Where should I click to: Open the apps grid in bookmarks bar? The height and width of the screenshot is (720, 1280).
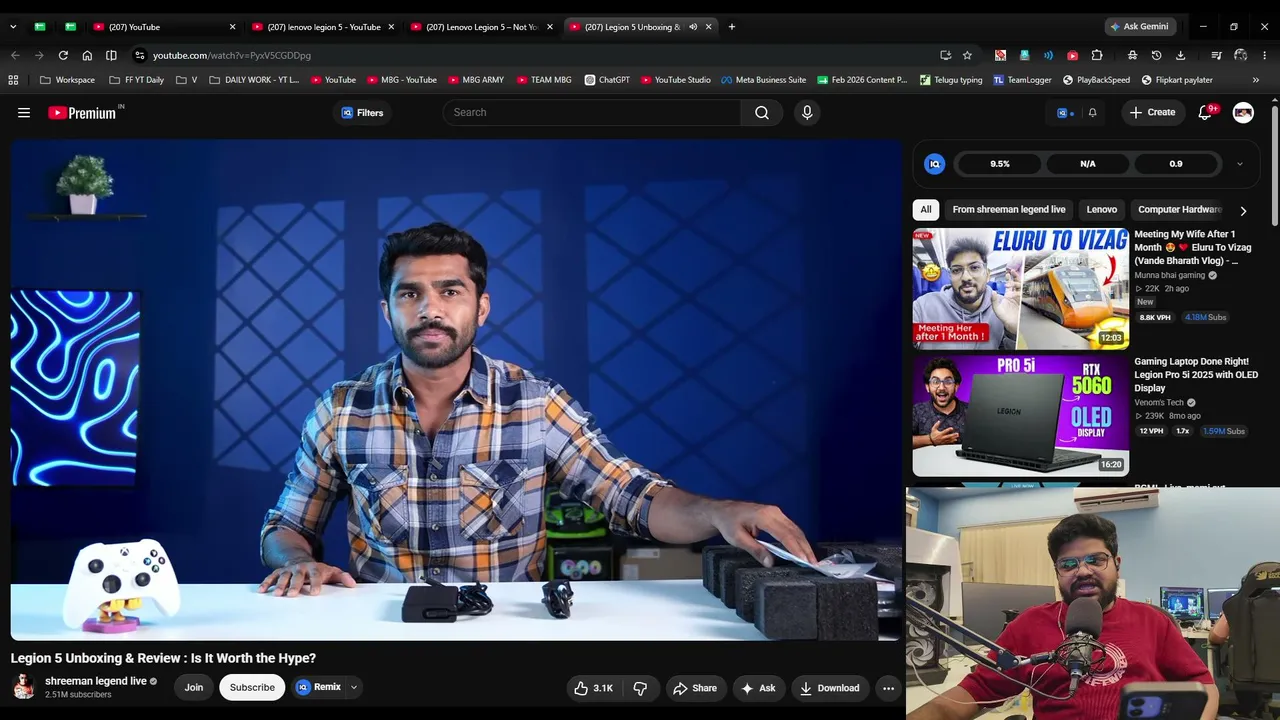[13, 80]
